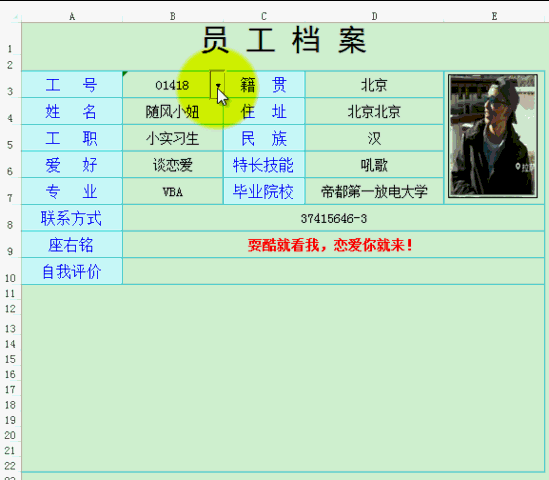Select cell containing 谈恋爱
This screenshot has width=549, height=480.
pyautogui.click(x=173, y=165)
